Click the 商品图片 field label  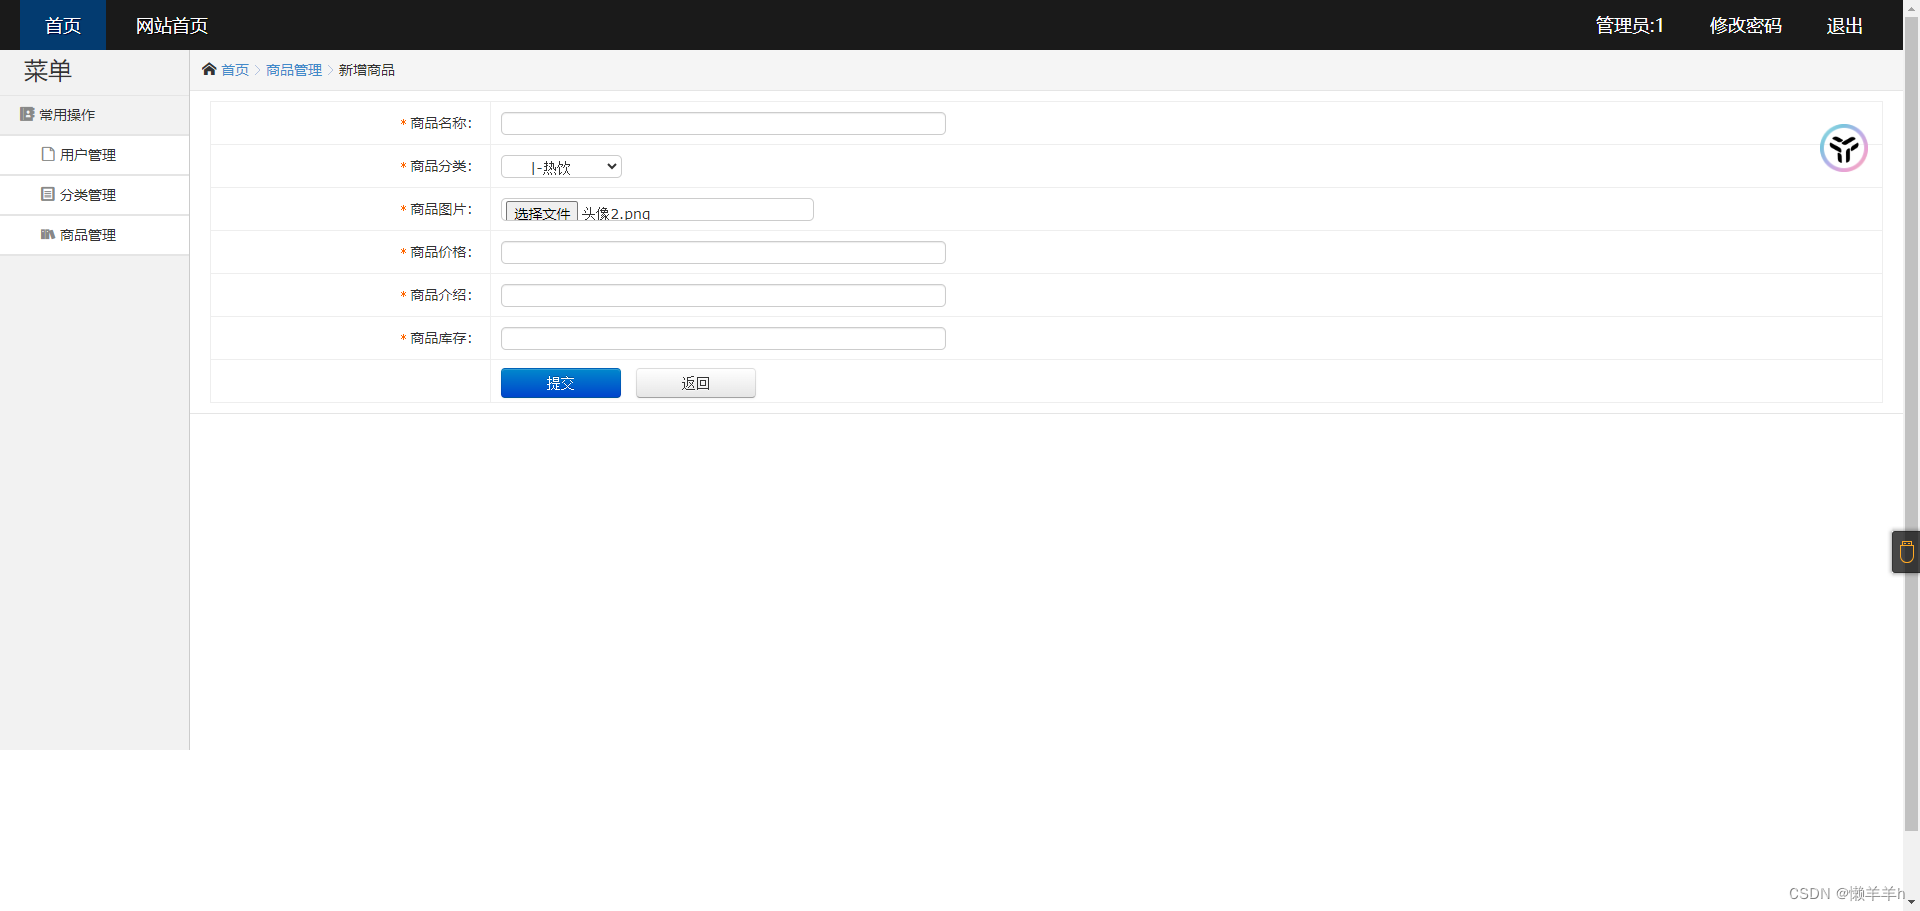440,209
